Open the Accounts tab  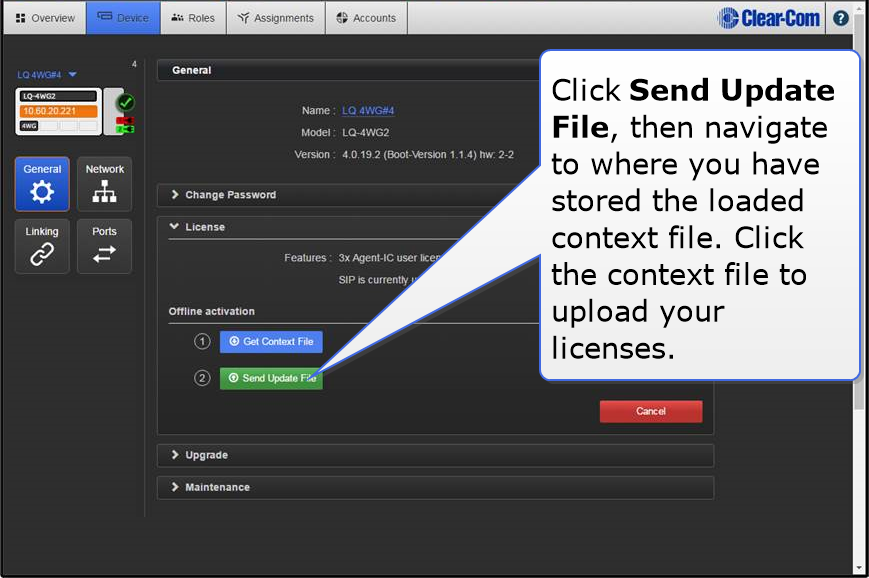point(366,18)
